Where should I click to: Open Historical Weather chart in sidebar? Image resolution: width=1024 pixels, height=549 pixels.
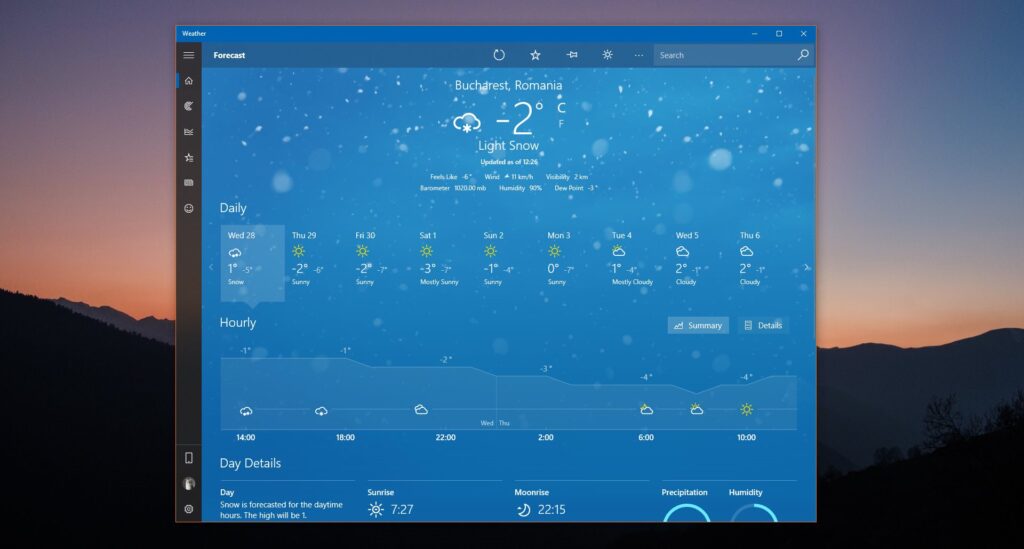click(189, 132)
